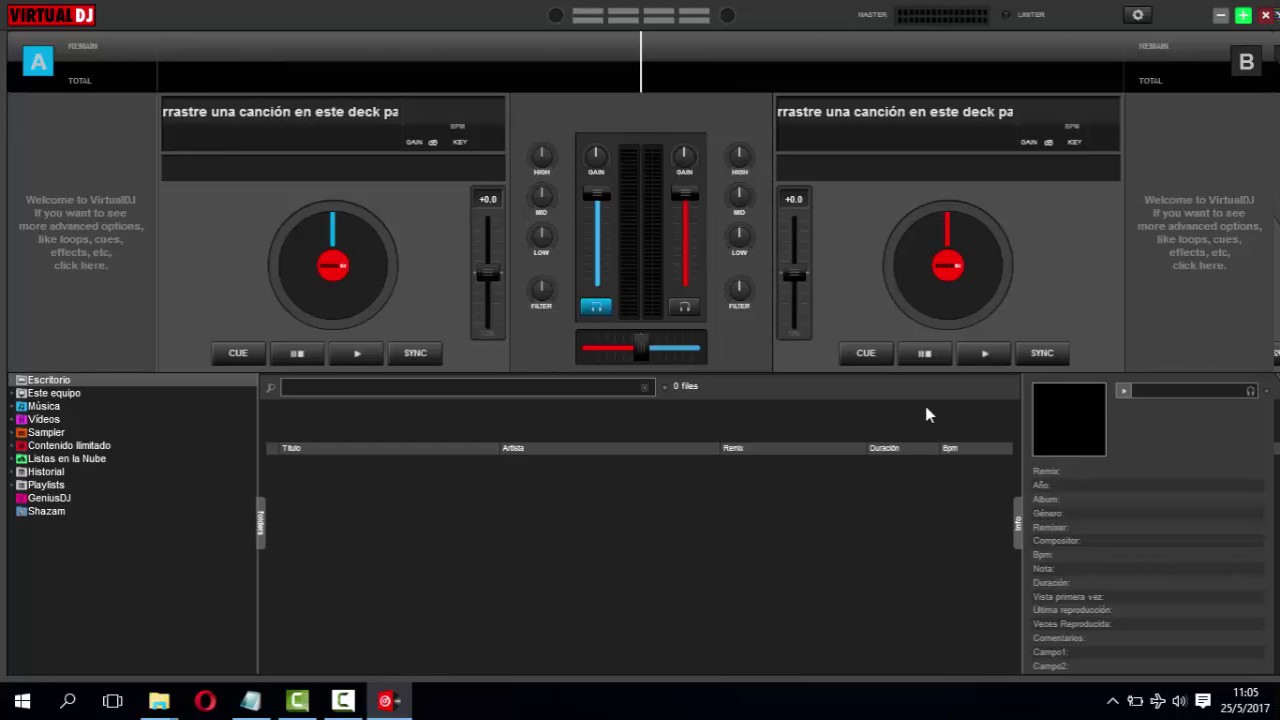This screenshot has height=720, width=1280.
Task: Expand the Historial folder
Action: tap(12, 472)
